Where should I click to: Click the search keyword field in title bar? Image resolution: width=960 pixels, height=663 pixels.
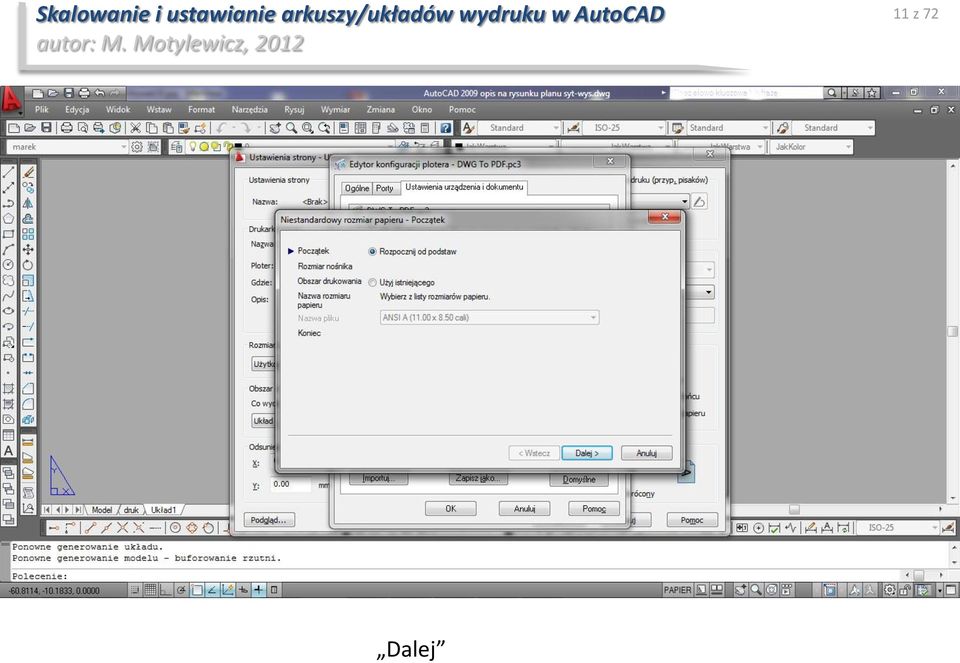pos(746,93)
